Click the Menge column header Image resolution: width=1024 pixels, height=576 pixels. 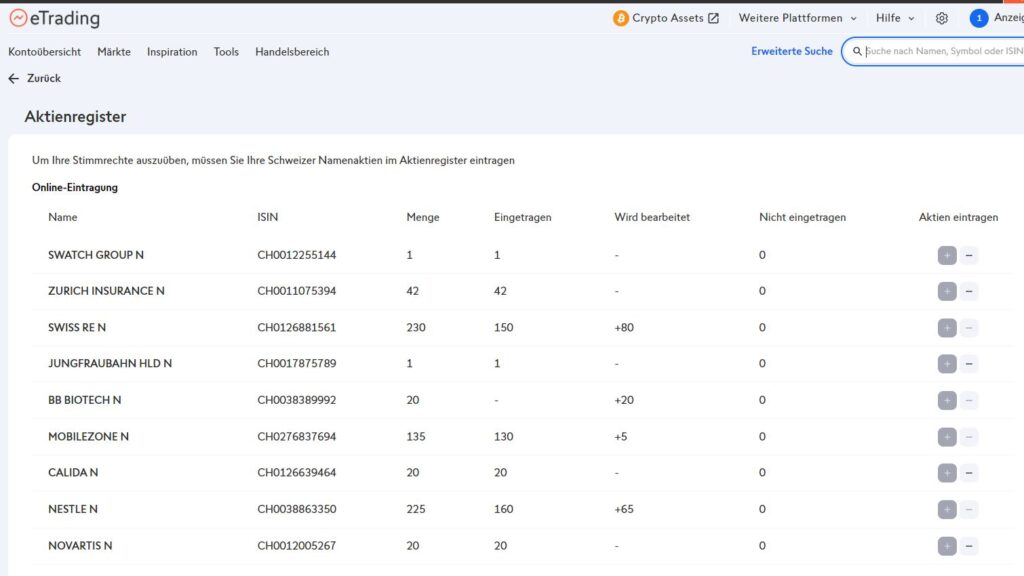423,217
